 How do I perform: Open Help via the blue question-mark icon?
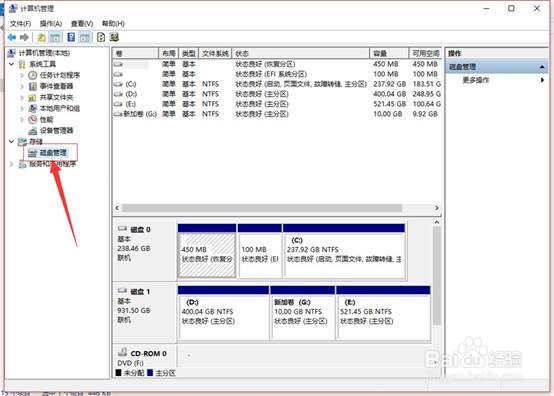tap(71, 37)
